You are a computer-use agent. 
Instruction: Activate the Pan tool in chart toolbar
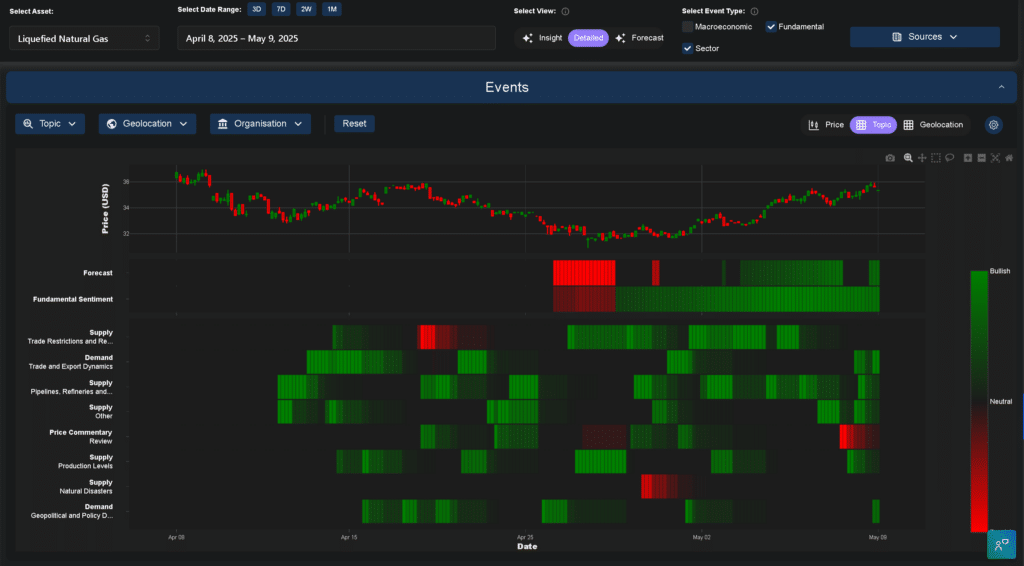[922, 158]
